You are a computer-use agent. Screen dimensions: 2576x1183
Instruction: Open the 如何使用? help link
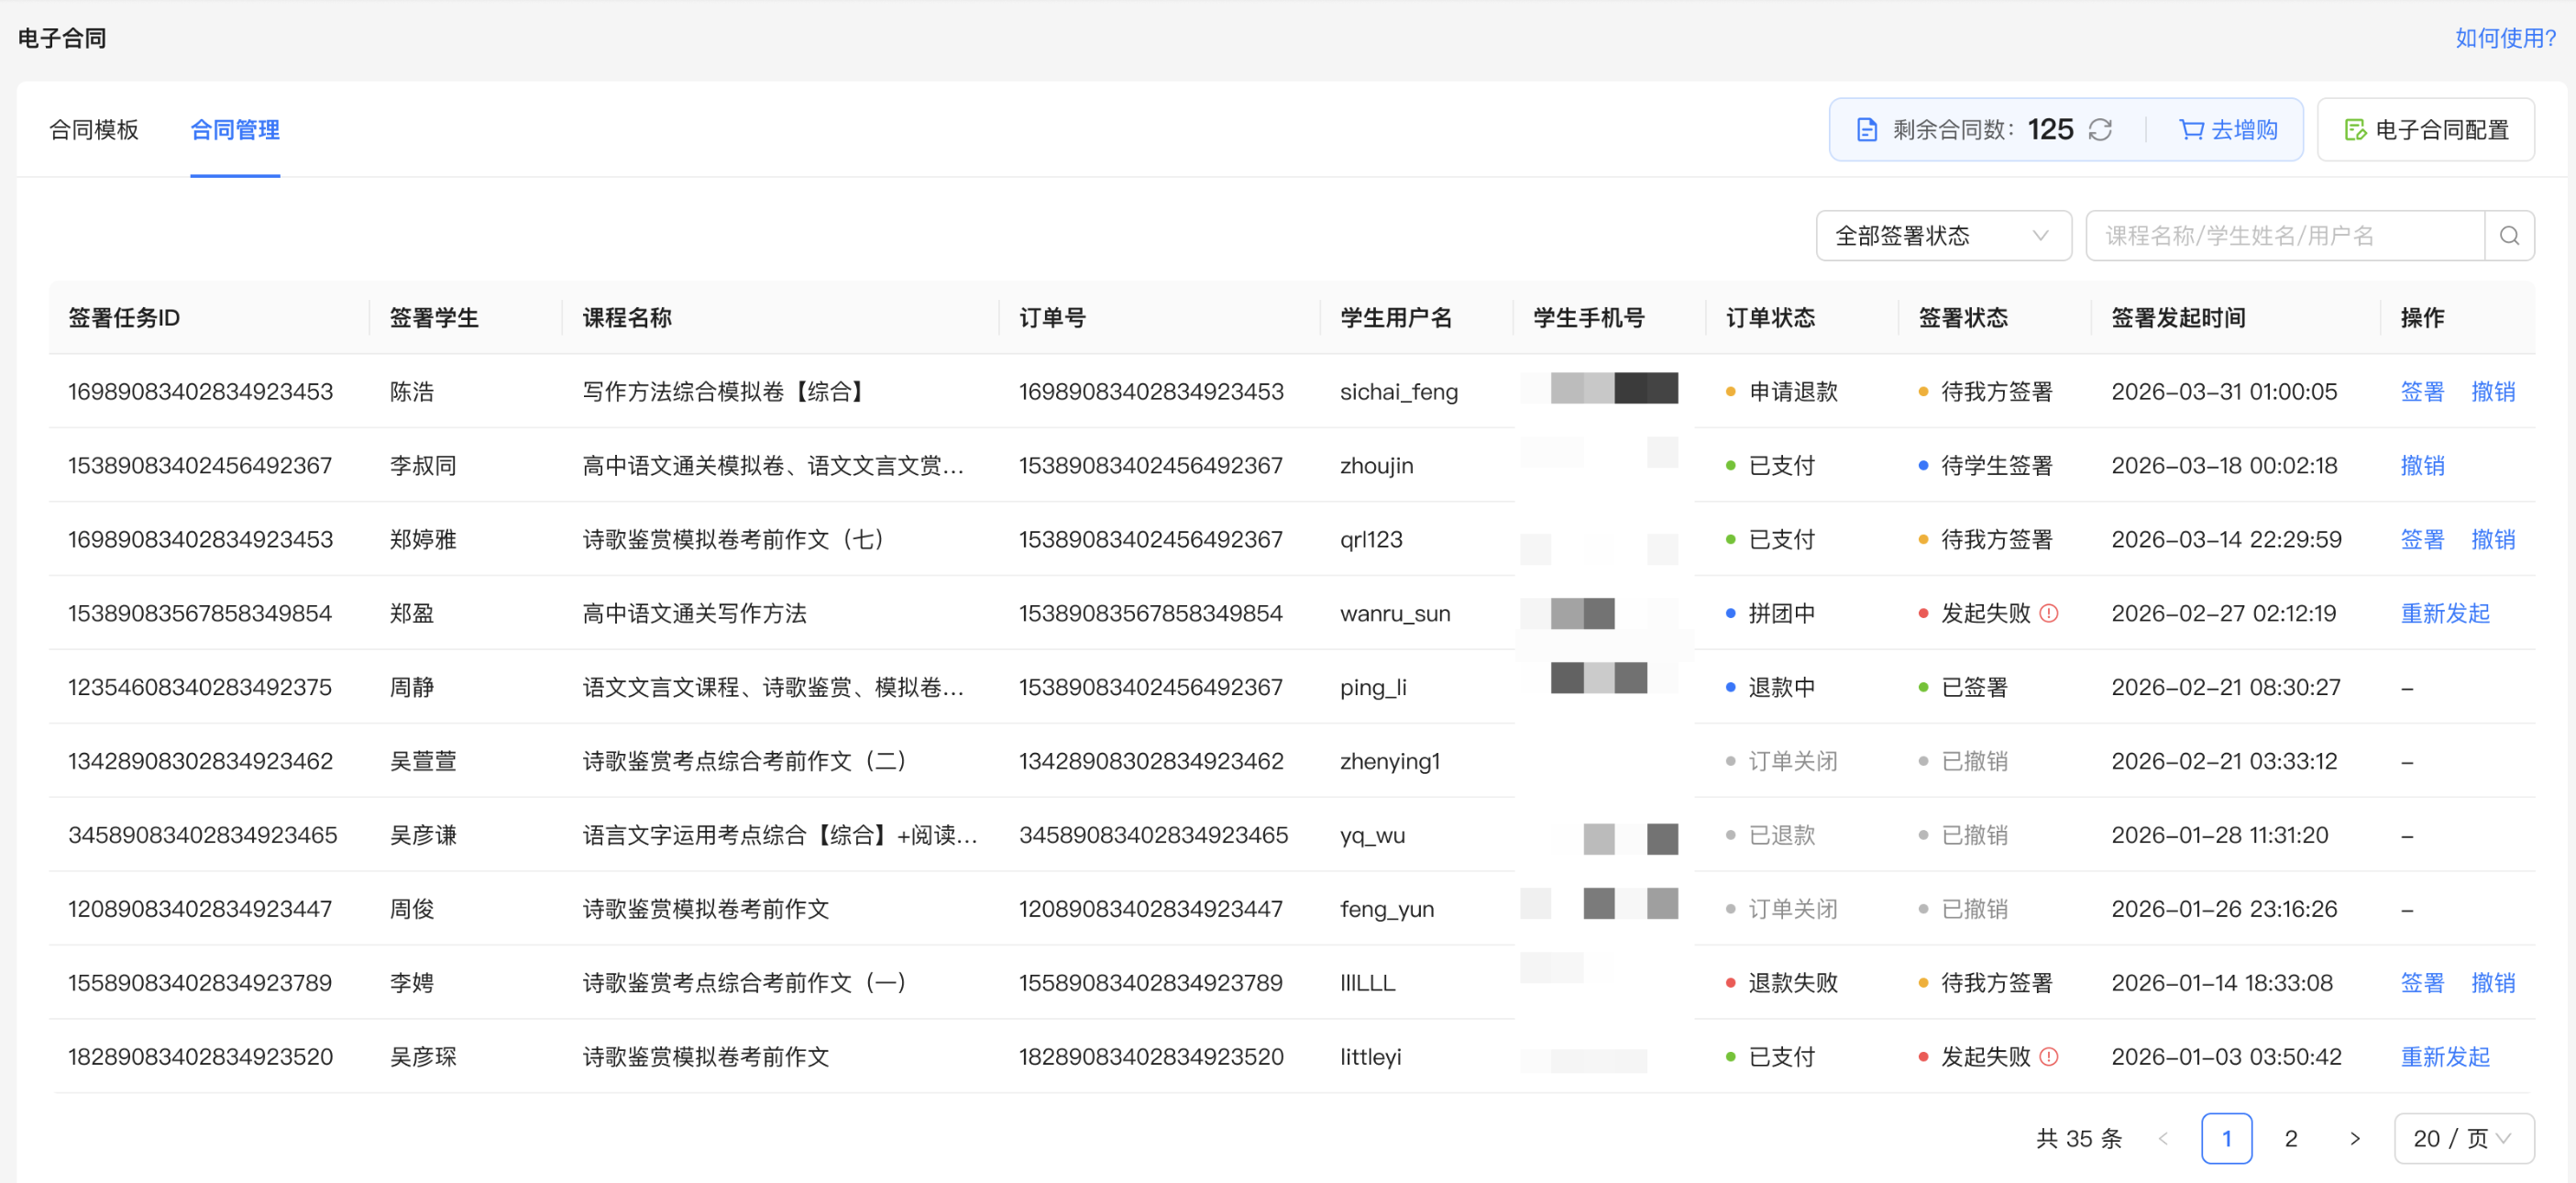point(2505,38)
